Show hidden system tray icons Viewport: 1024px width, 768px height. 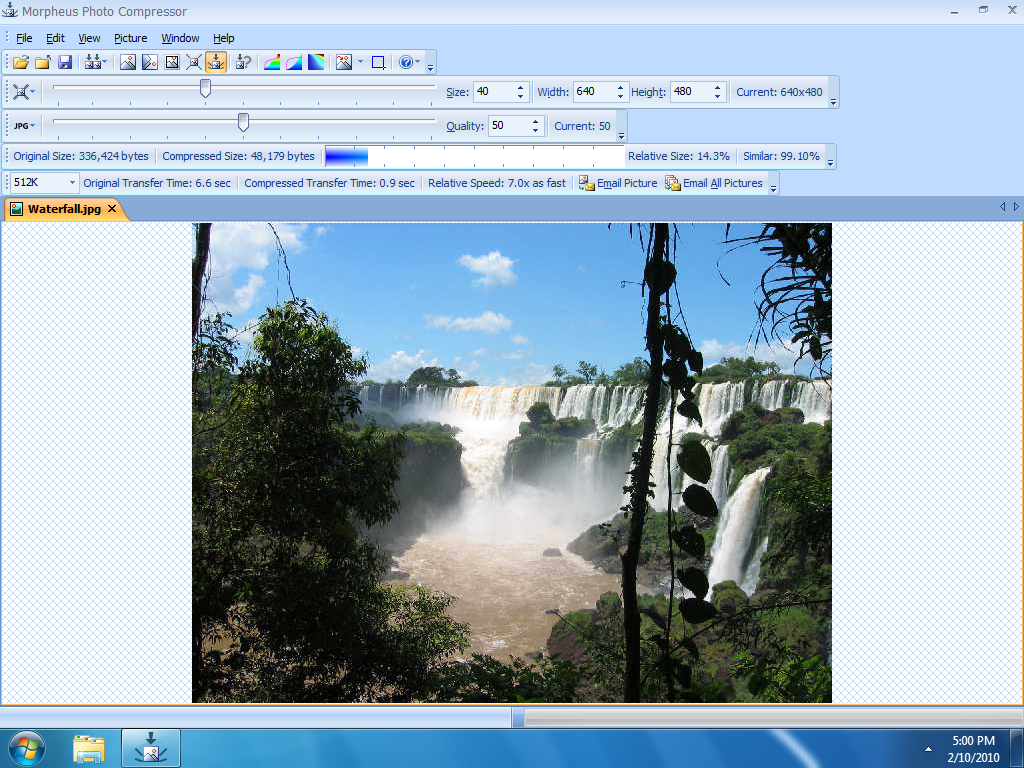pyautogui.click(x=928, y=749)
